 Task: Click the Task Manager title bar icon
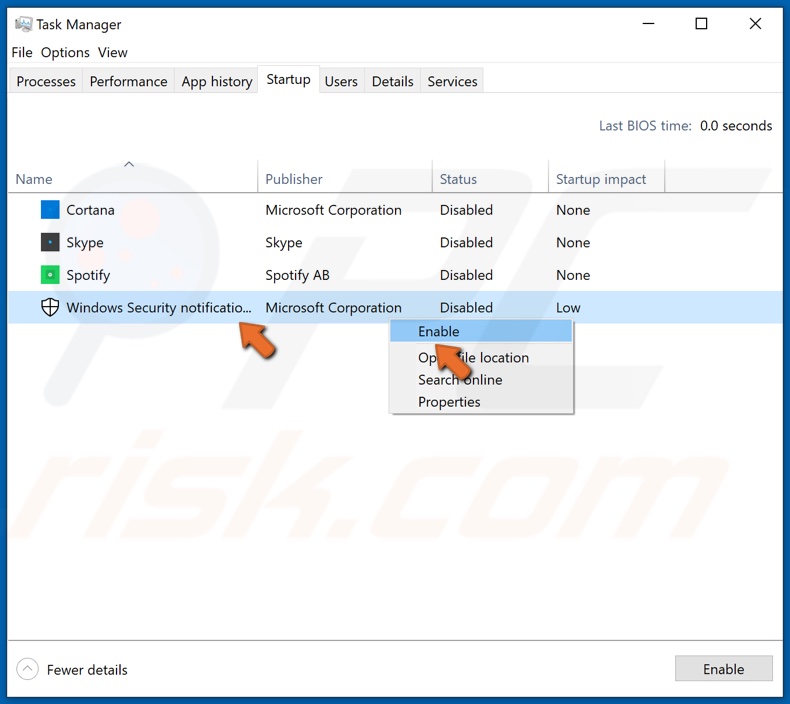pos(23,24)
